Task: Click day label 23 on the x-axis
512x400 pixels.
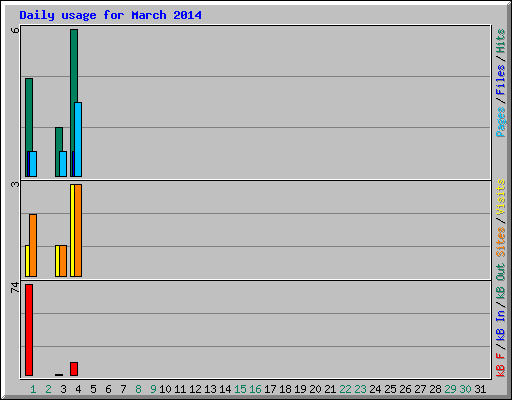Action: (360, 389)
